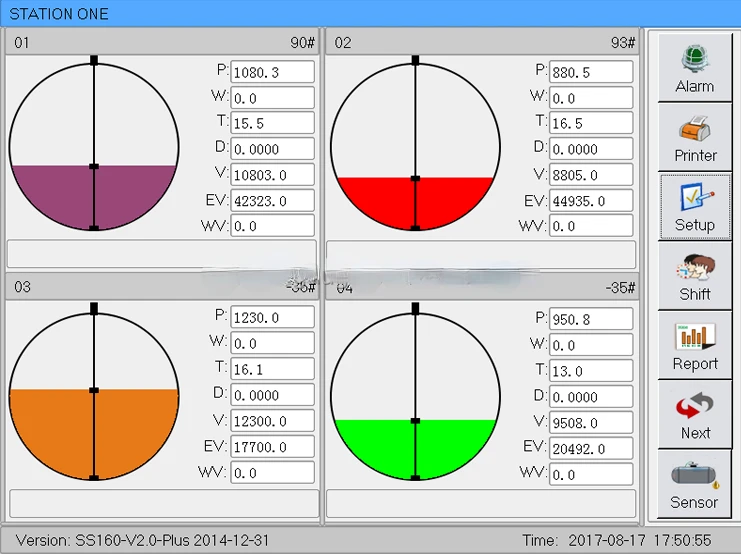Click tank 01 T field 15.5
Screen dimensions: 741x554
272,123
